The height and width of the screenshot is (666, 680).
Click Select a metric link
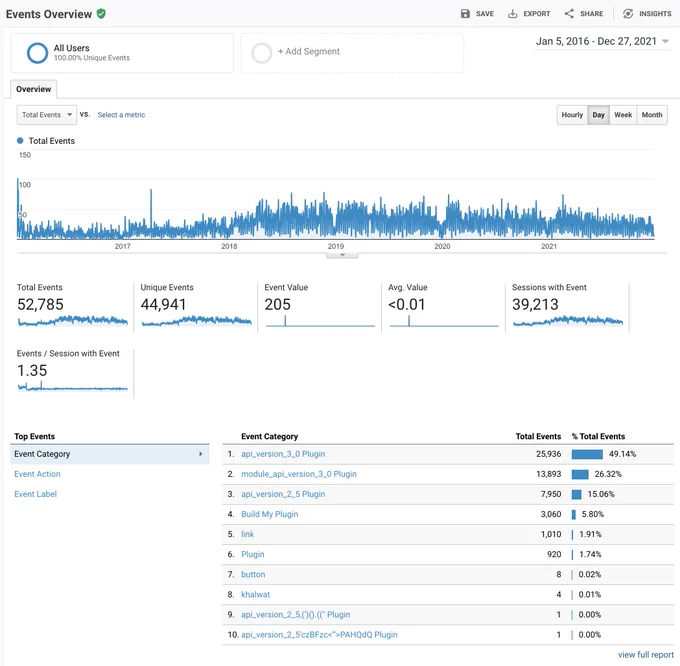point(121,115)
